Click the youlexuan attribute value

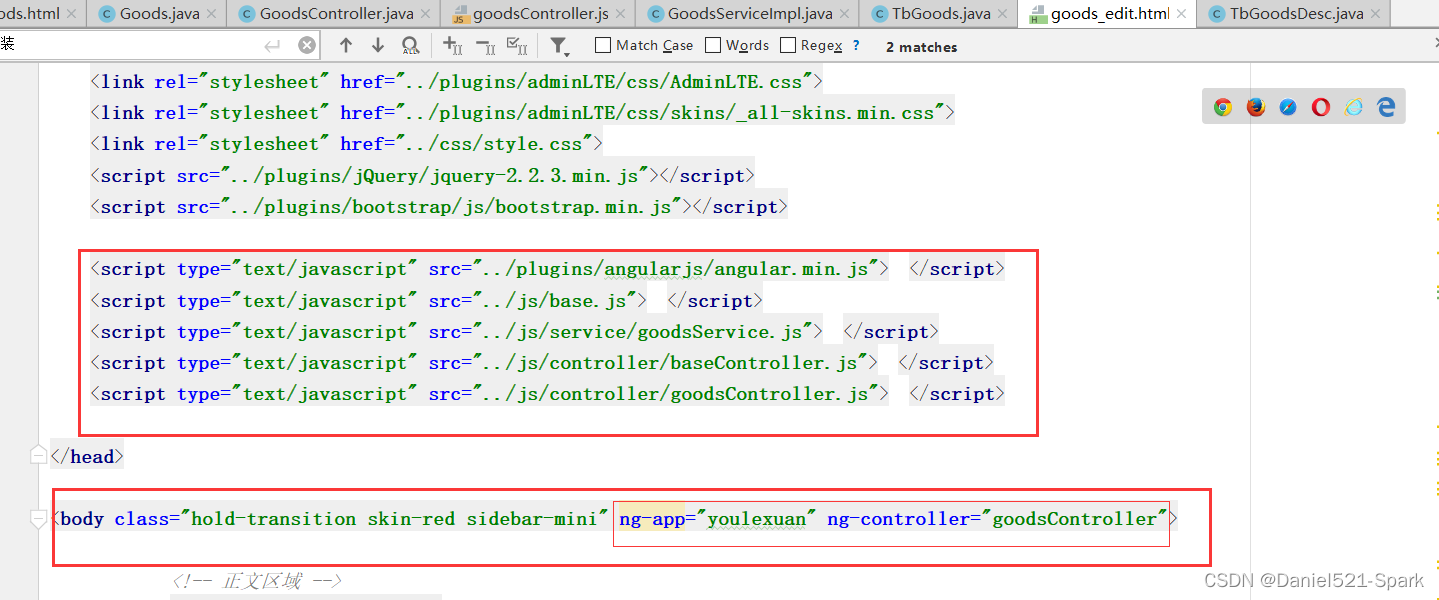pos(756,519)
